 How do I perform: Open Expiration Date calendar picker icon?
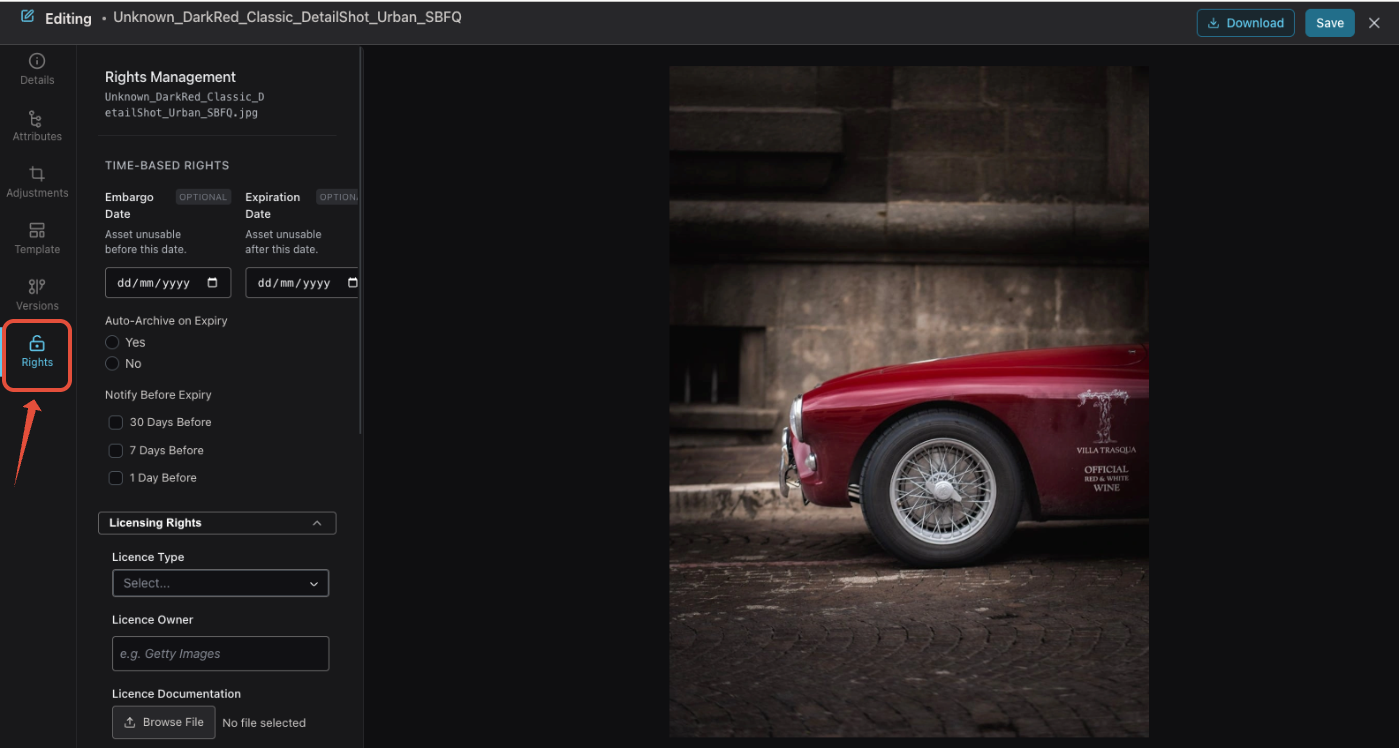point(352,283)
